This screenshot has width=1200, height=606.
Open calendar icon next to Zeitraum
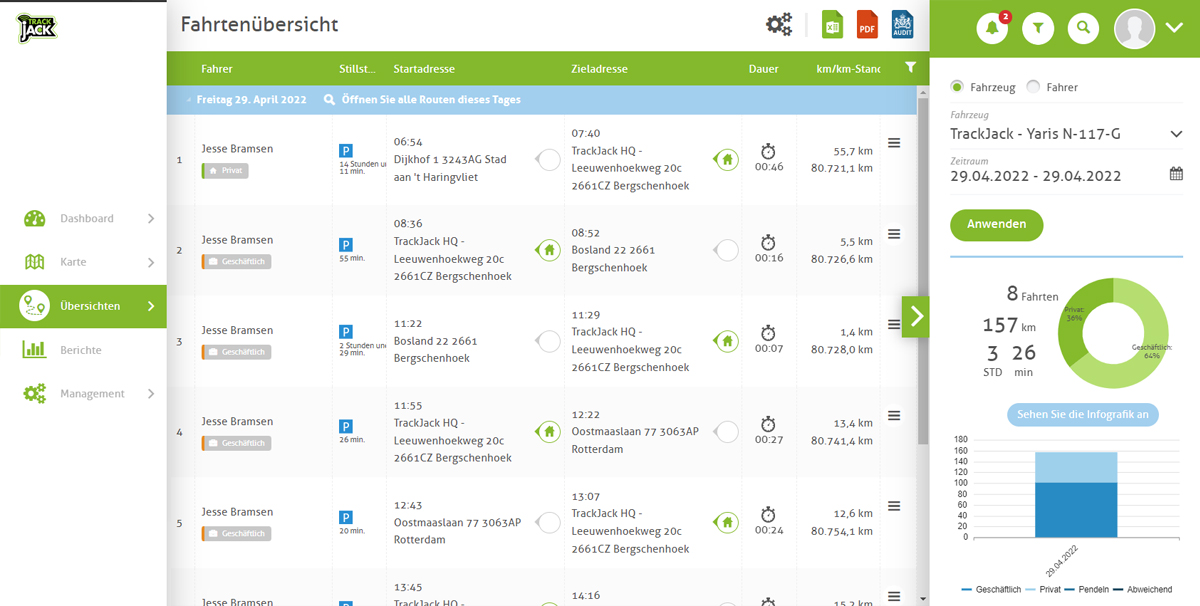[x=1176, y=174]
